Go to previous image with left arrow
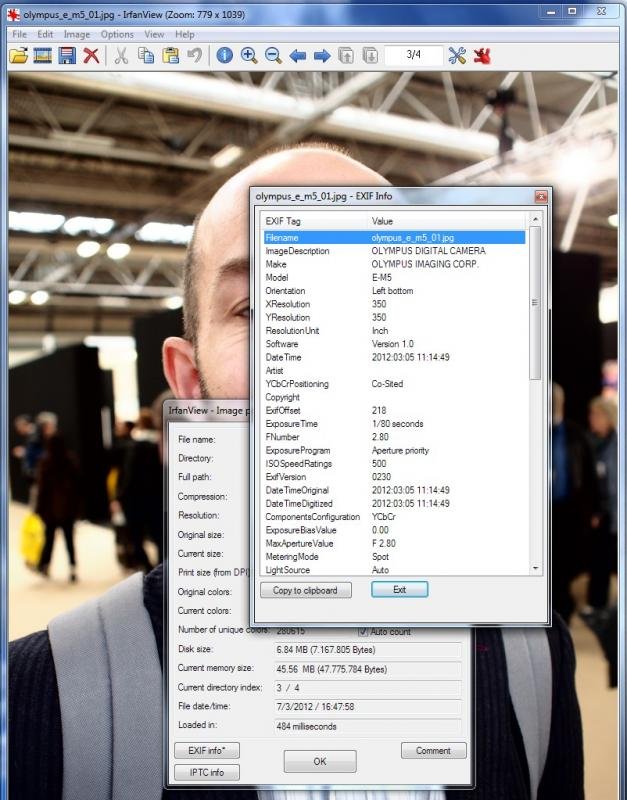 (298, 55)
